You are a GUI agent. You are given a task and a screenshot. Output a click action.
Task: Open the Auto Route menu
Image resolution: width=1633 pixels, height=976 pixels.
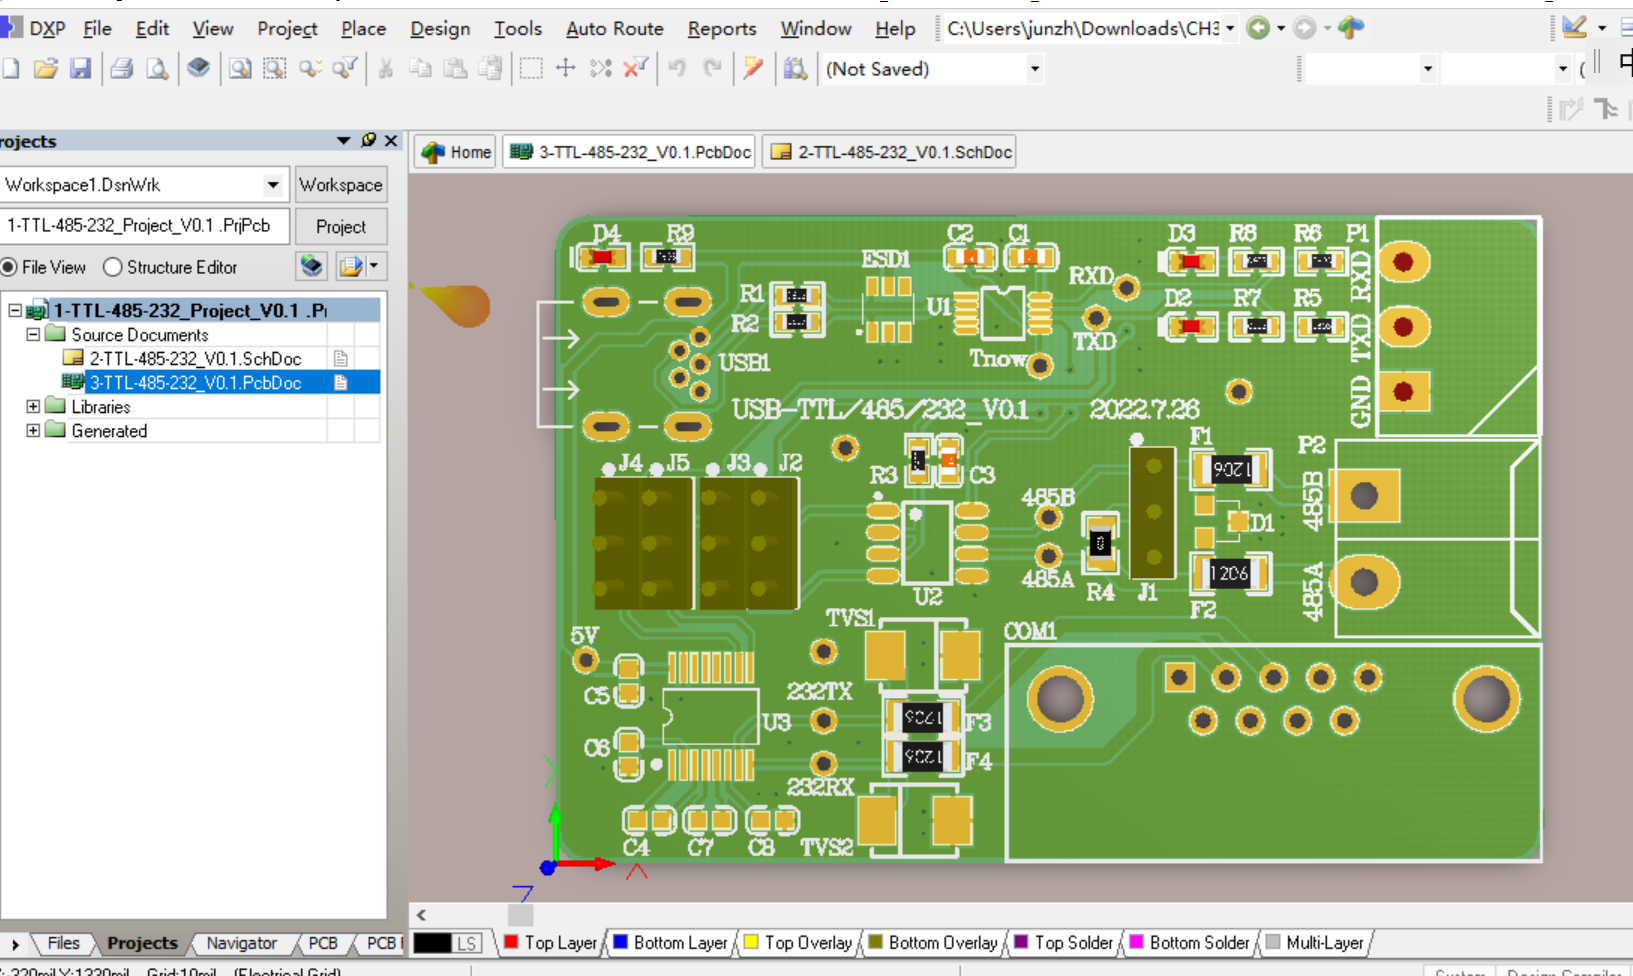coord(615,29)
